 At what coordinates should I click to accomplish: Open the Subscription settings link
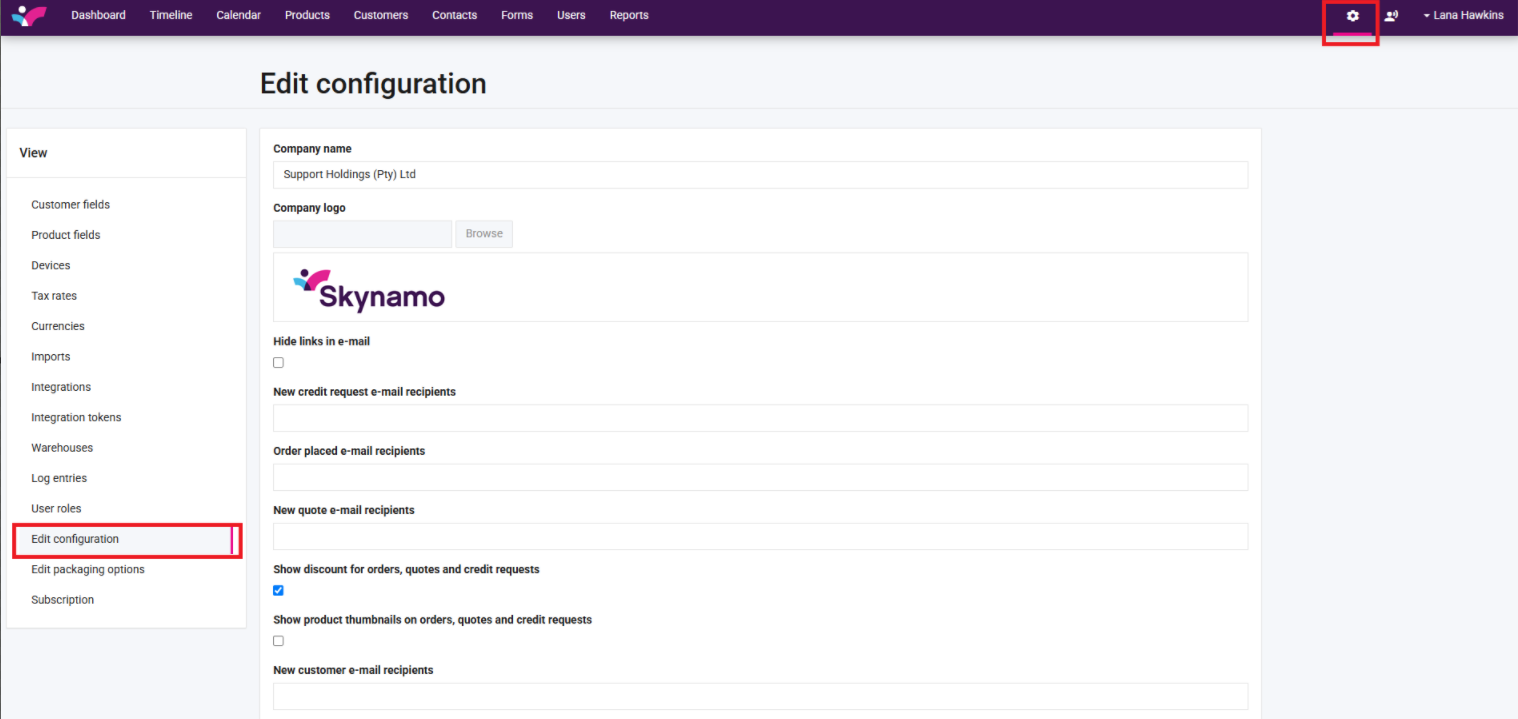coord(62,600)
